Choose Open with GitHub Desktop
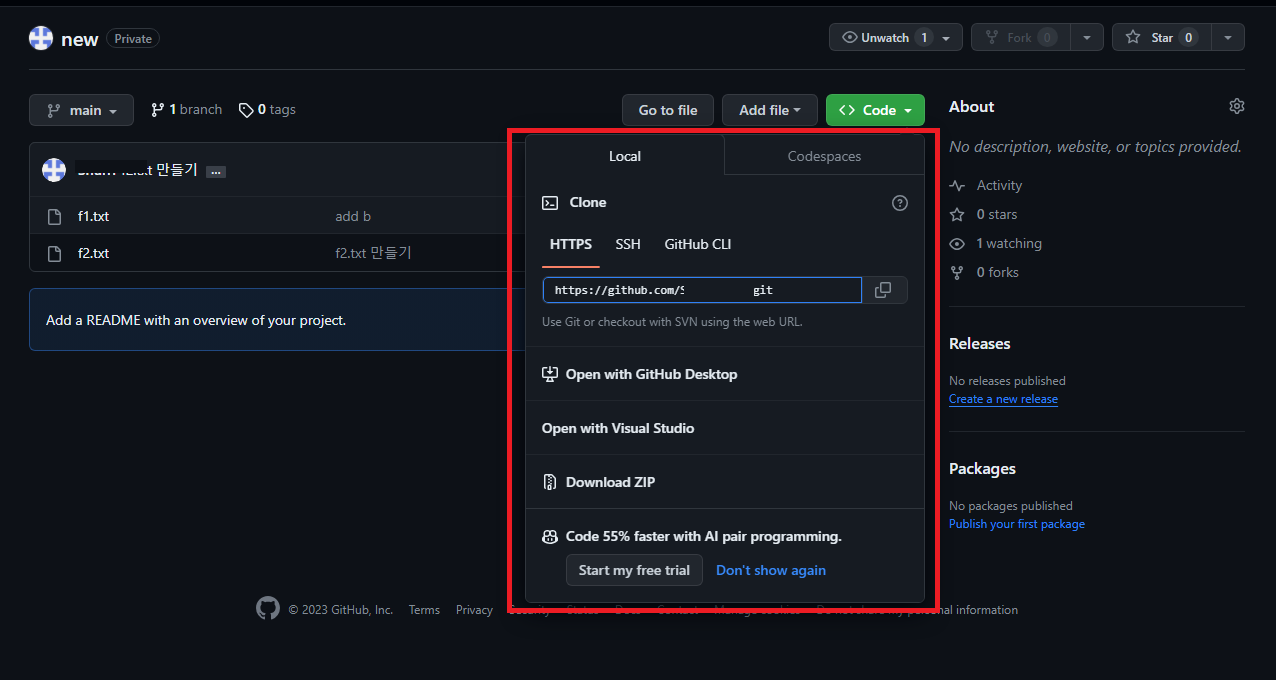Viewport: 1276px width, 680px height. pos(725,374)
